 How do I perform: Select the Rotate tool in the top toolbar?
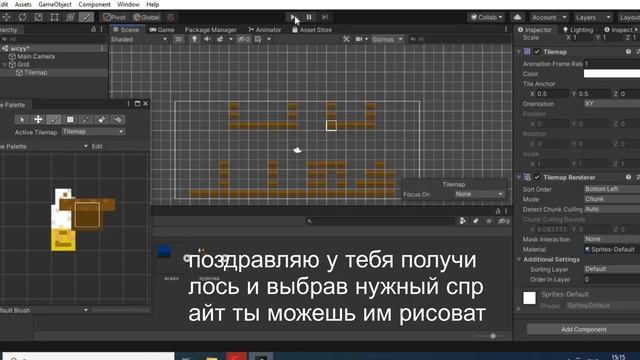(x=22, y=17)
